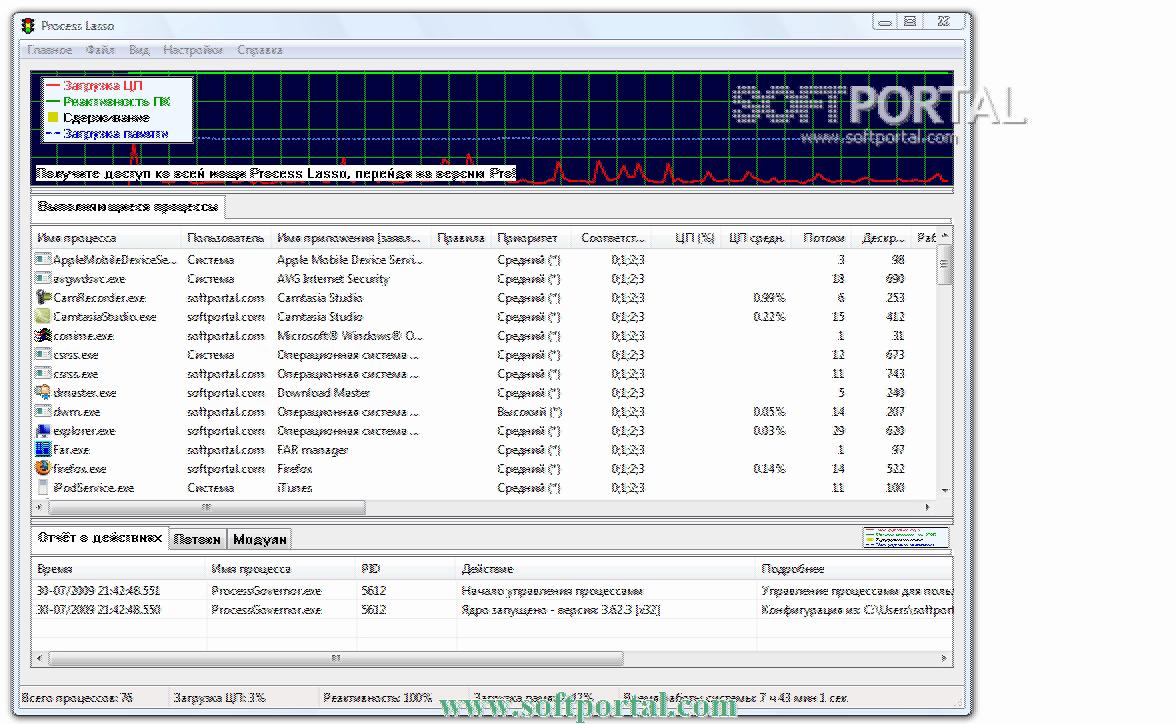The height and width of the screenshot is (724, 1176).
Task: Click the dmaster.exe Download Master icon
Action: tap(43, 392)
